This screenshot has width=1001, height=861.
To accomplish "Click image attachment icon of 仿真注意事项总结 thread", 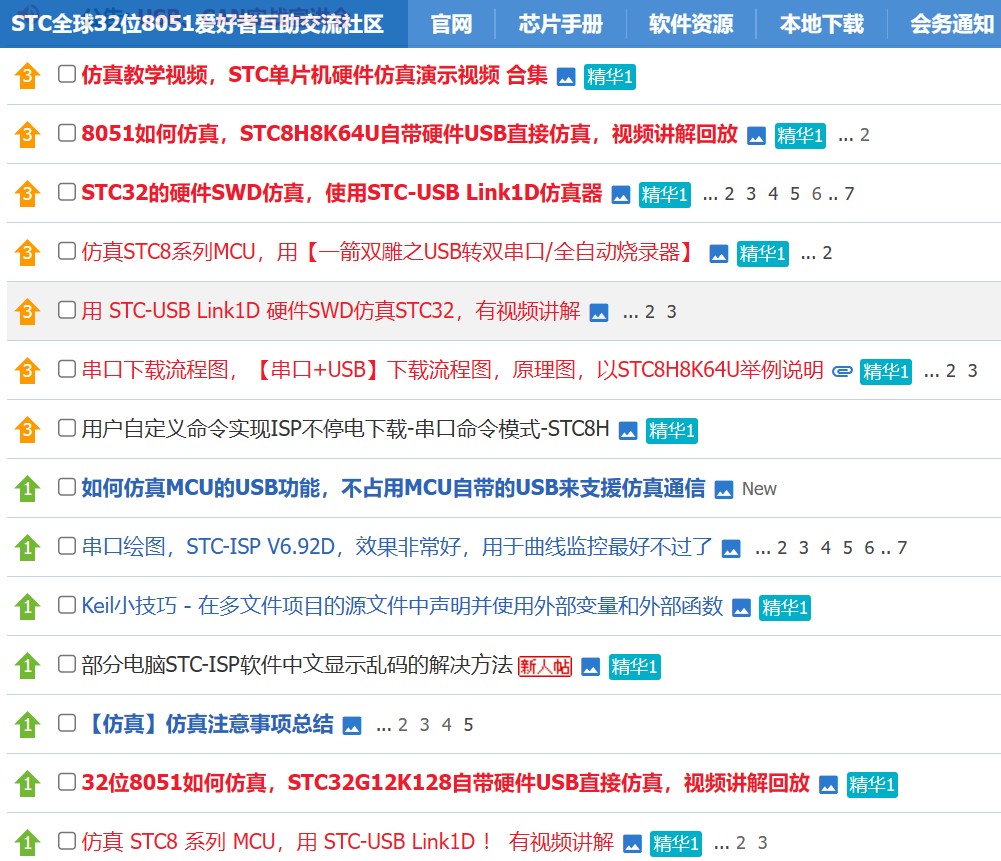I will [x=352, y=726].
